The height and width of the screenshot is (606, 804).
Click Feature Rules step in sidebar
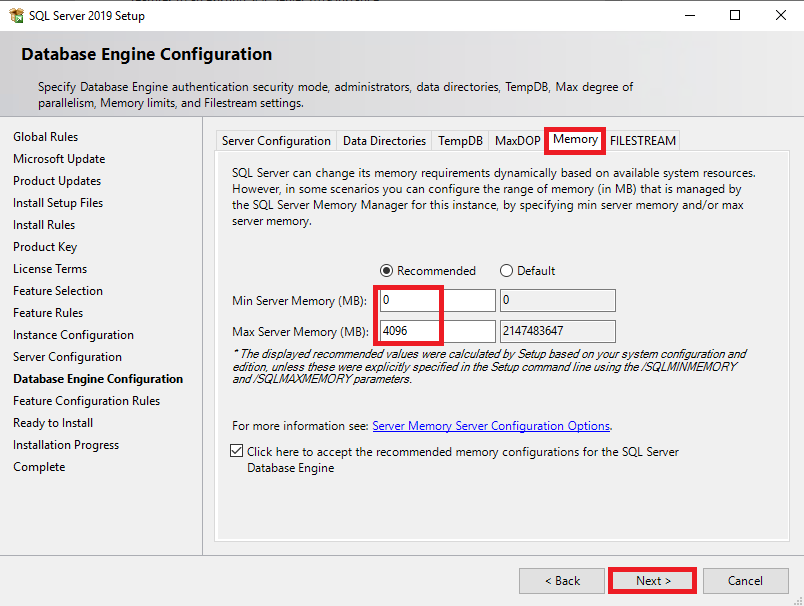48,313
